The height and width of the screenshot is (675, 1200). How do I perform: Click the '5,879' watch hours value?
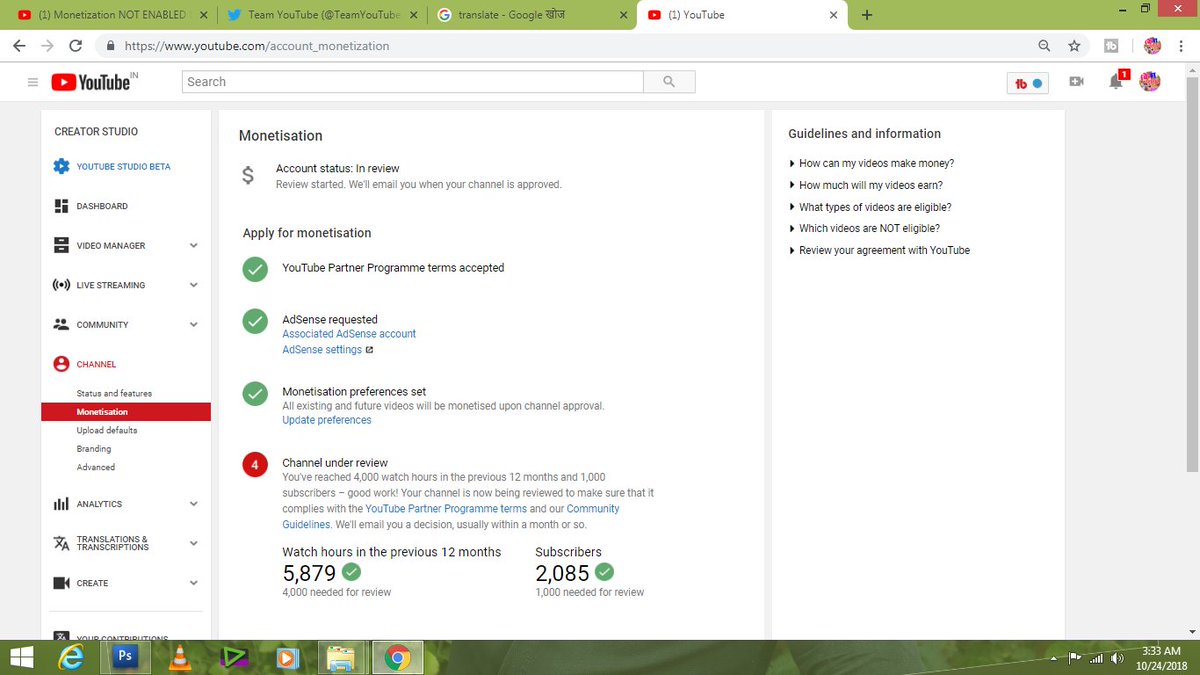(309, 573)
